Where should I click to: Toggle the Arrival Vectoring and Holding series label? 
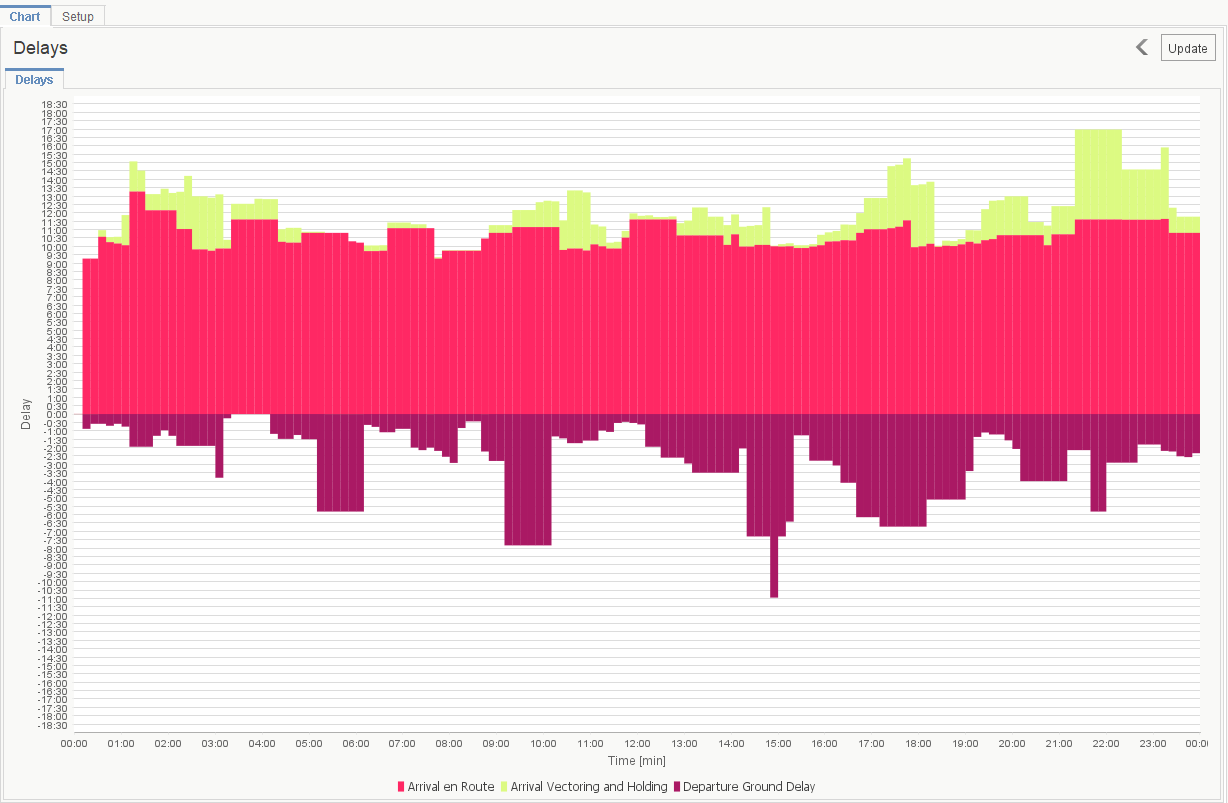pos(589,787)
